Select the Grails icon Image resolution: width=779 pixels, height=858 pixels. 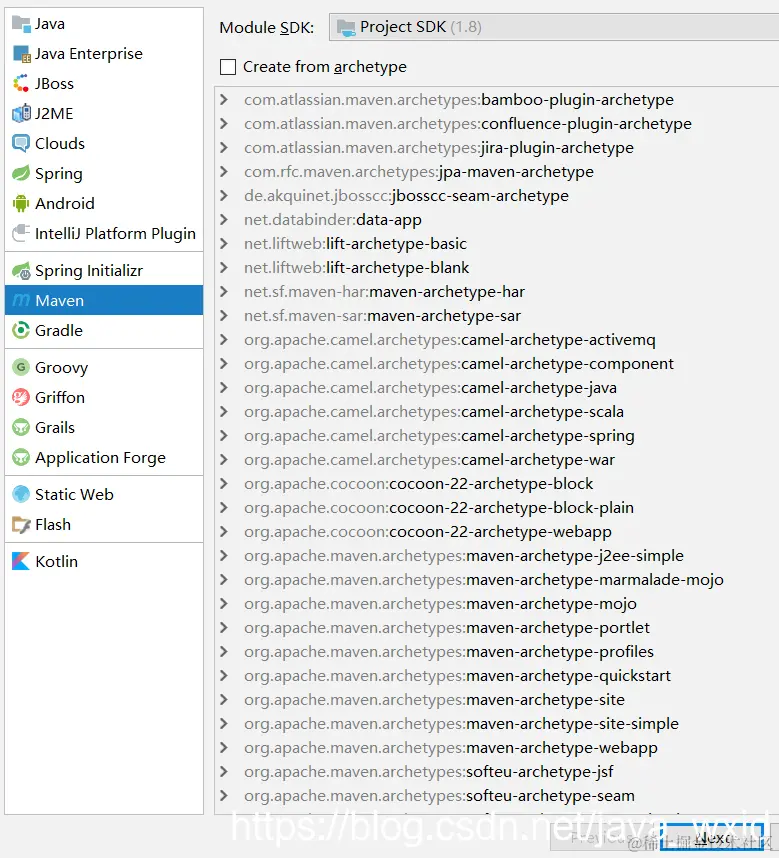tap(21, 427)
